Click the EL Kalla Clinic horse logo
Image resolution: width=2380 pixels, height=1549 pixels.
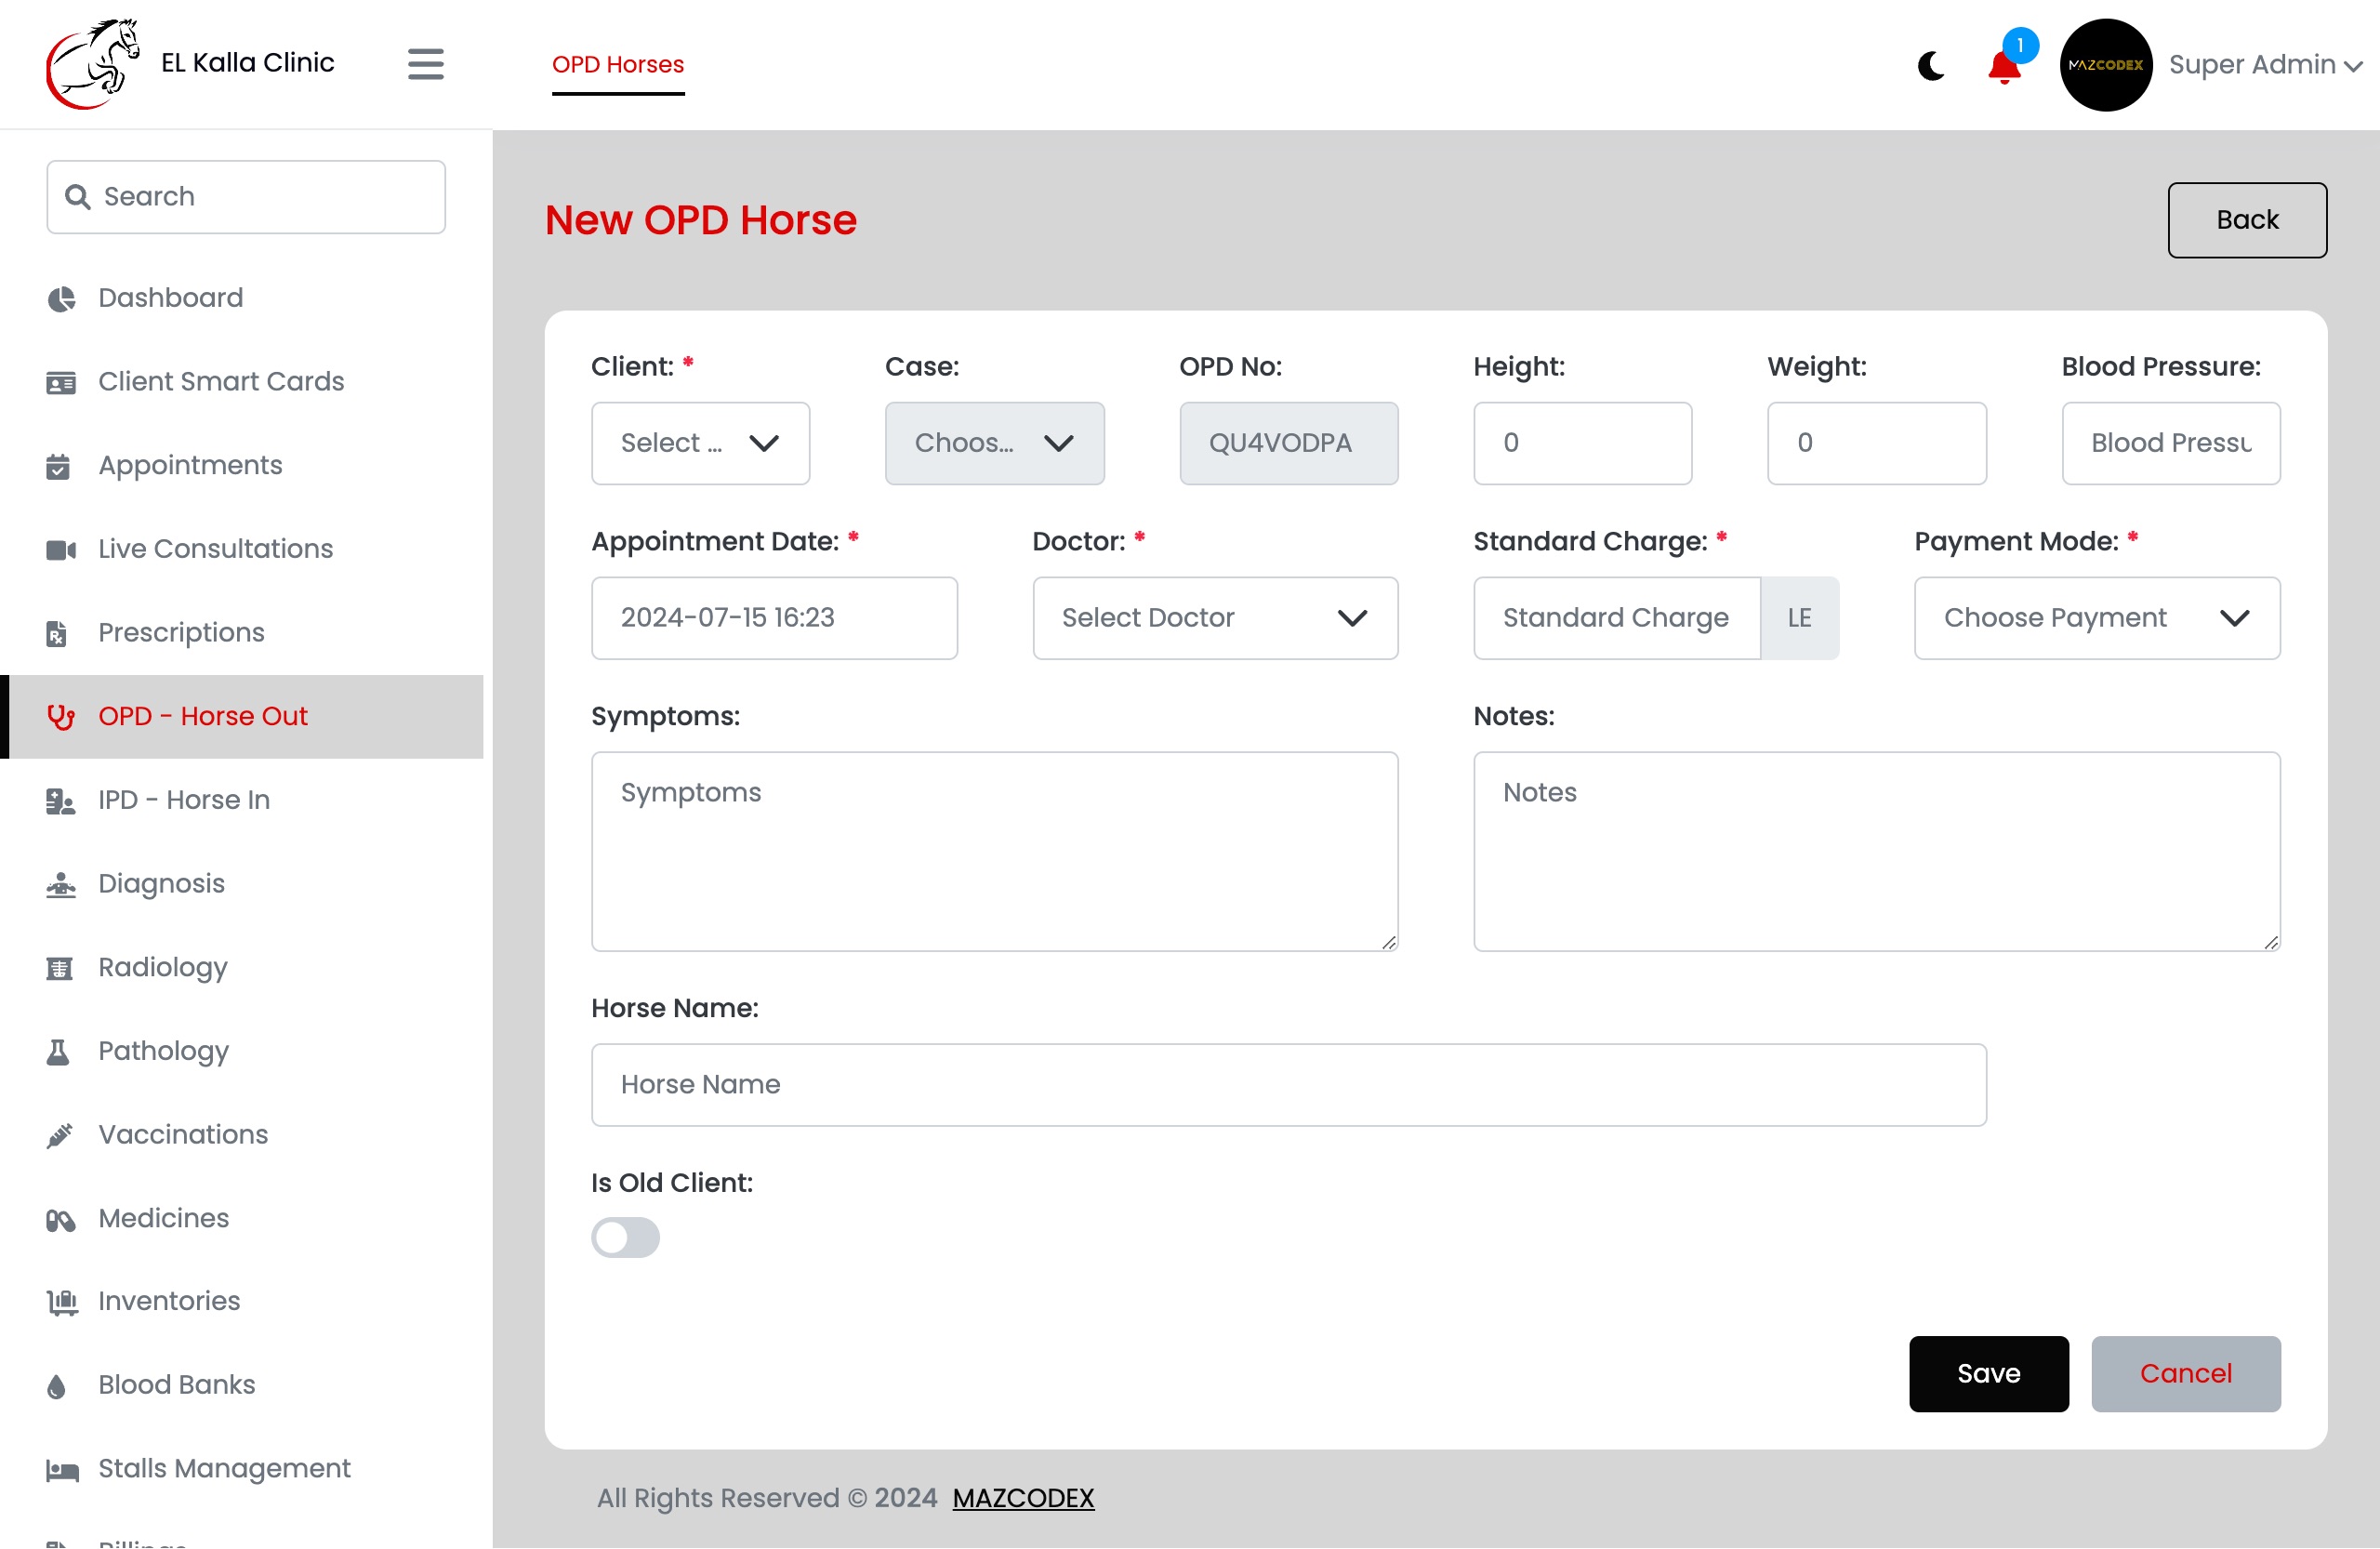coord(92,64)
